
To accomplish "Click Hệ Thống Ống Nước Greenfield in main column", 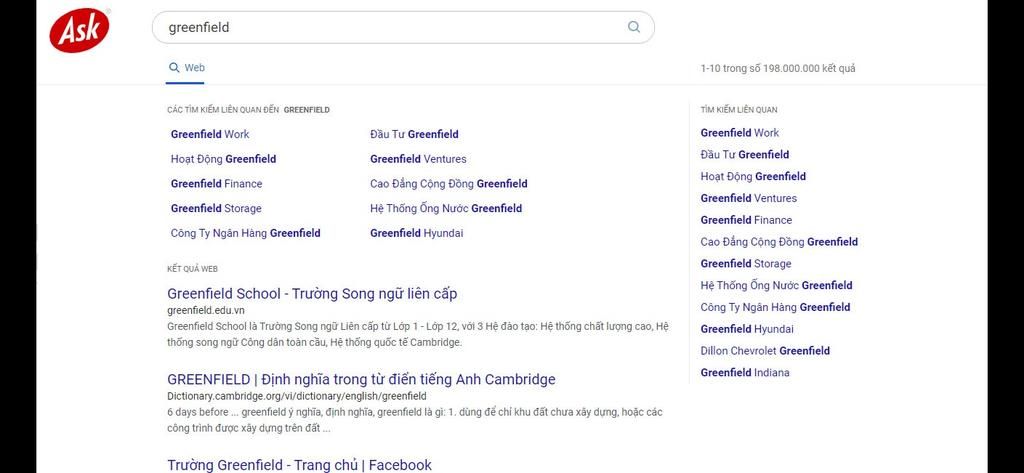I will (x=446, y=209).
